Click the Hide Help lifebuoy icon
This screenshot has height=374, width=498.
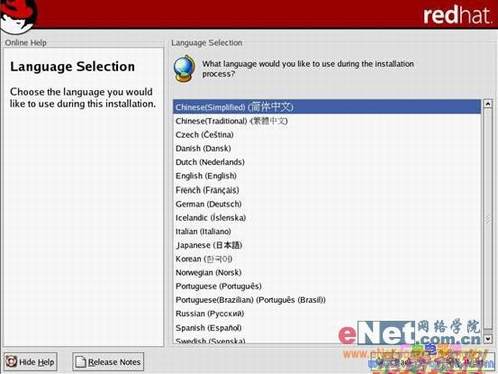(x=11, y=362)
